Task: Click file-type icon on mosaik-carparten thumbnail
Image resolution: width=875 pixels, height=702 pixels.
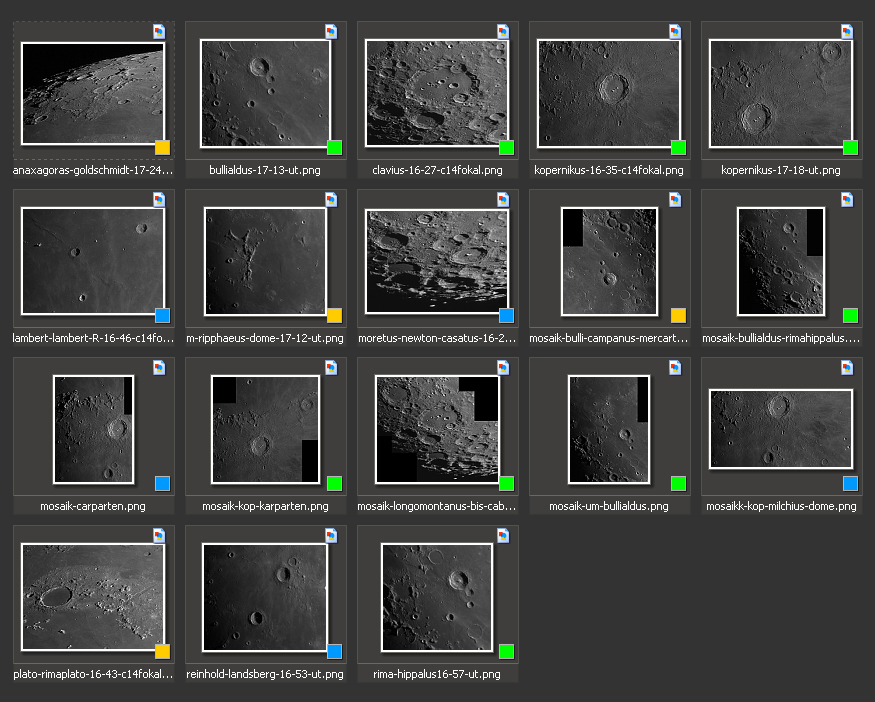Action: pos(159,368)
